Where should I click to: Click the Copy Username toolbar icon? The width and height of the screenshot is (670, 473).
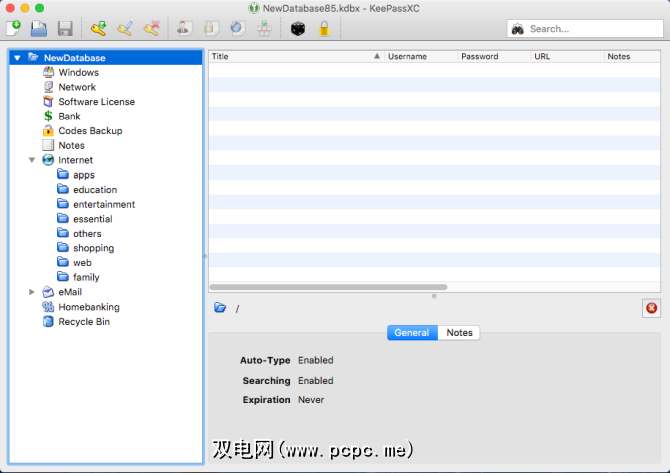(184, 29)
